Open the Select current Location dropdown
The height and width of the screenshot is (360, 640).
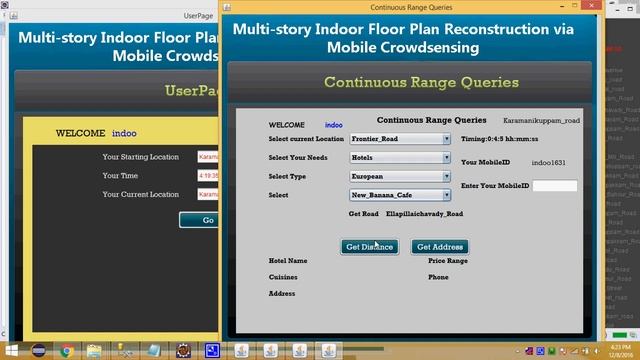pyautogui.click(x=400, y=139)
